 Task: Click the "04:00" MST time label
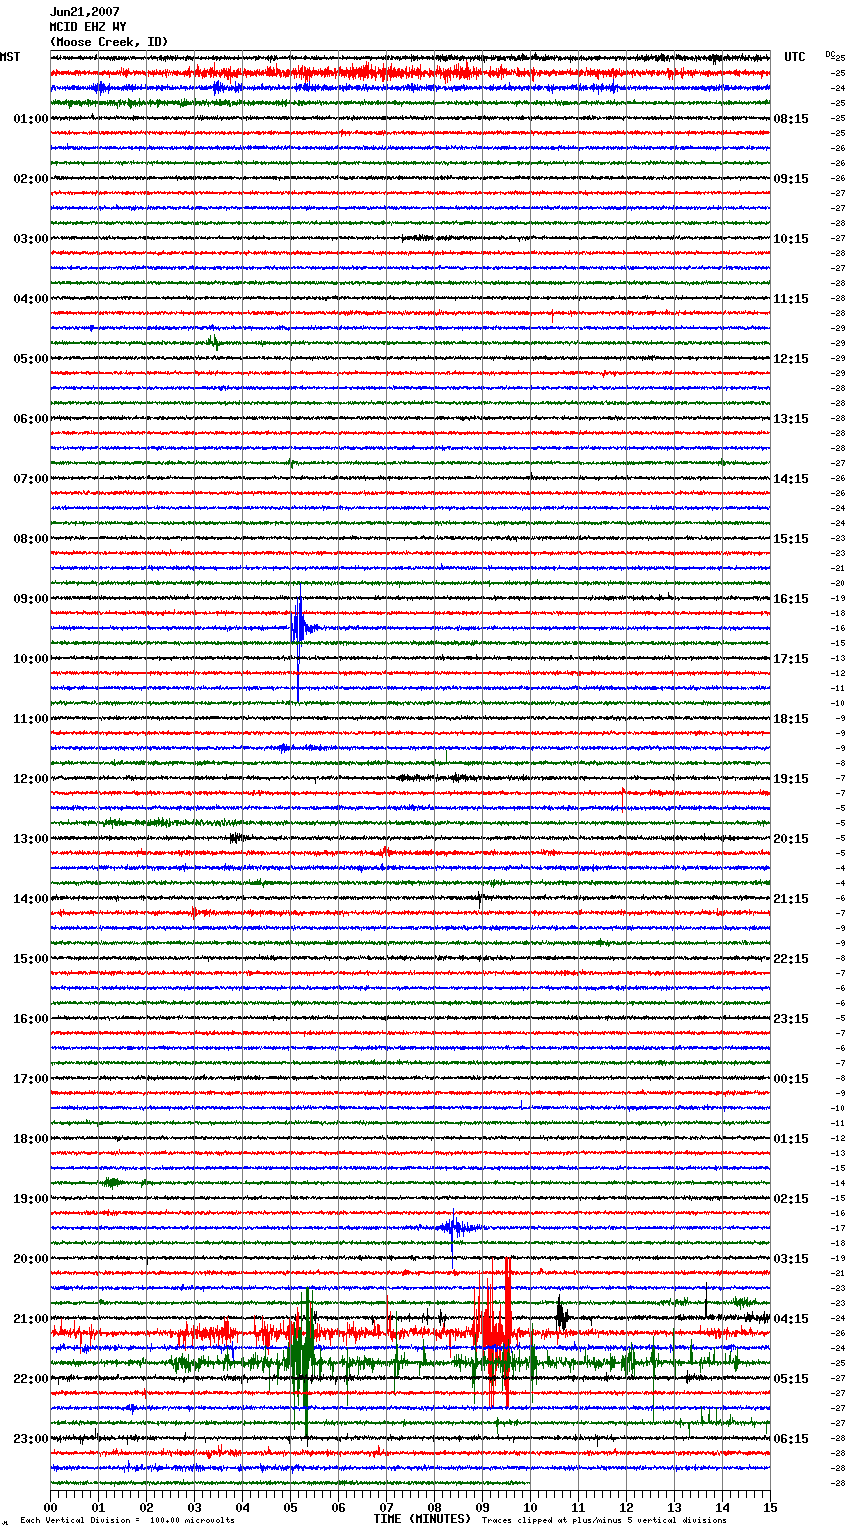(31, 299)
